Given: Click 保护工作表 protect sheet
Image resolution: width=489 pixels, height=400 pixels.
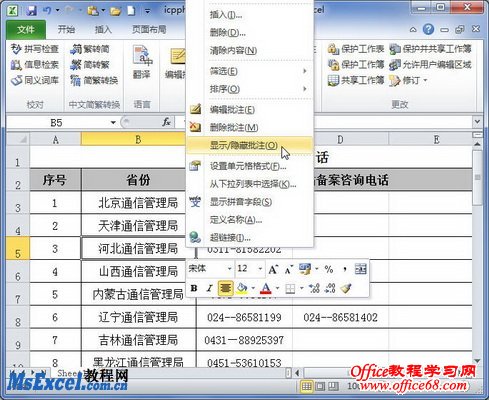Looking at the screenshot, I should pyautogui.click(x=356, y=49).
